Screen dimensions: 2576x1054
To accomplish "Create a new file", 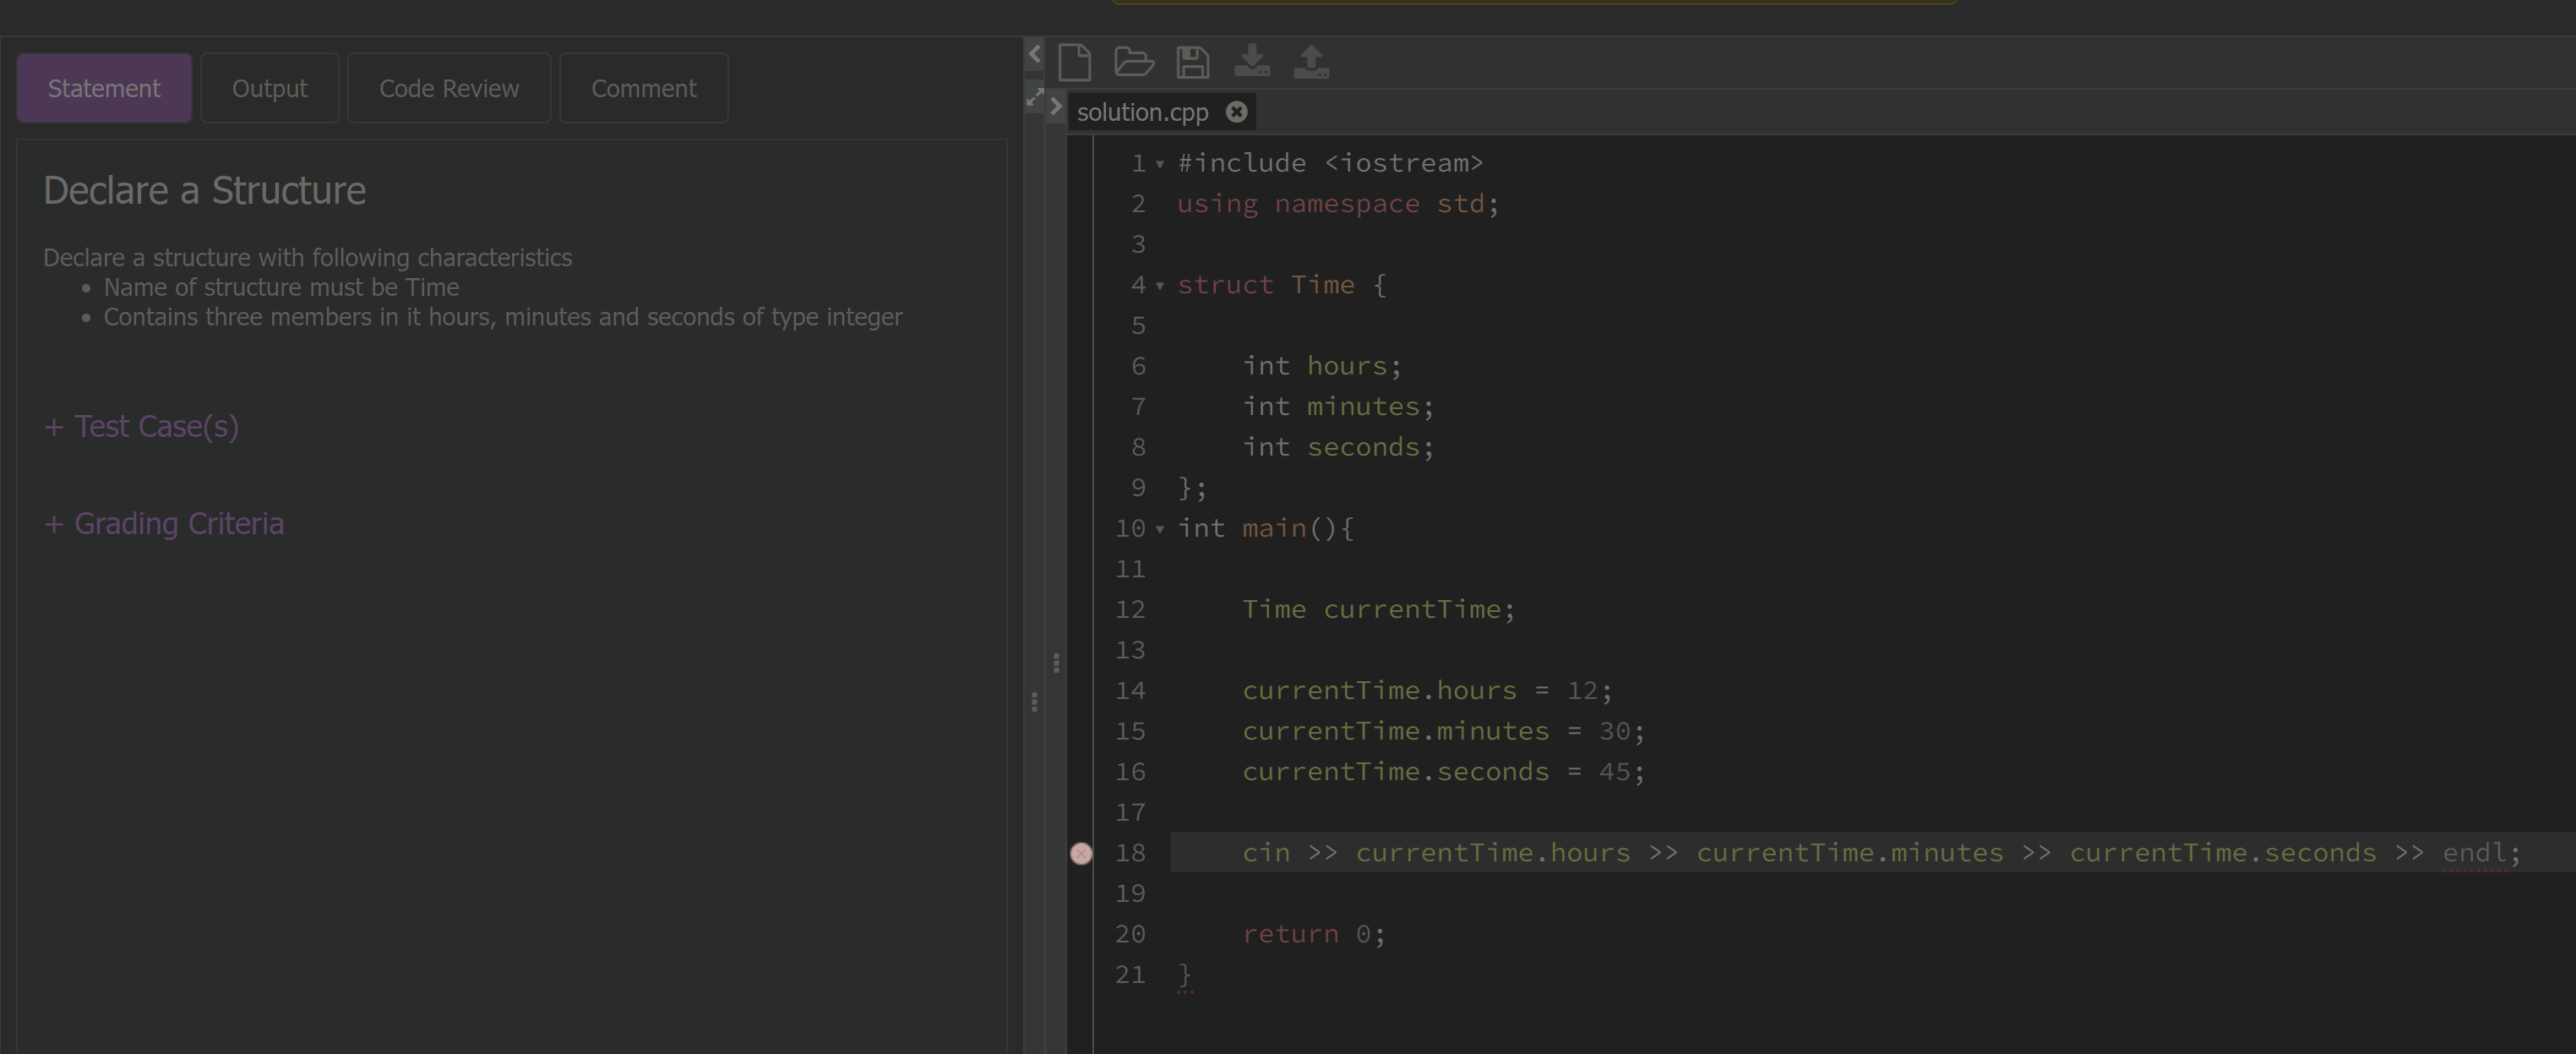I will click(x=1075, y=61).
